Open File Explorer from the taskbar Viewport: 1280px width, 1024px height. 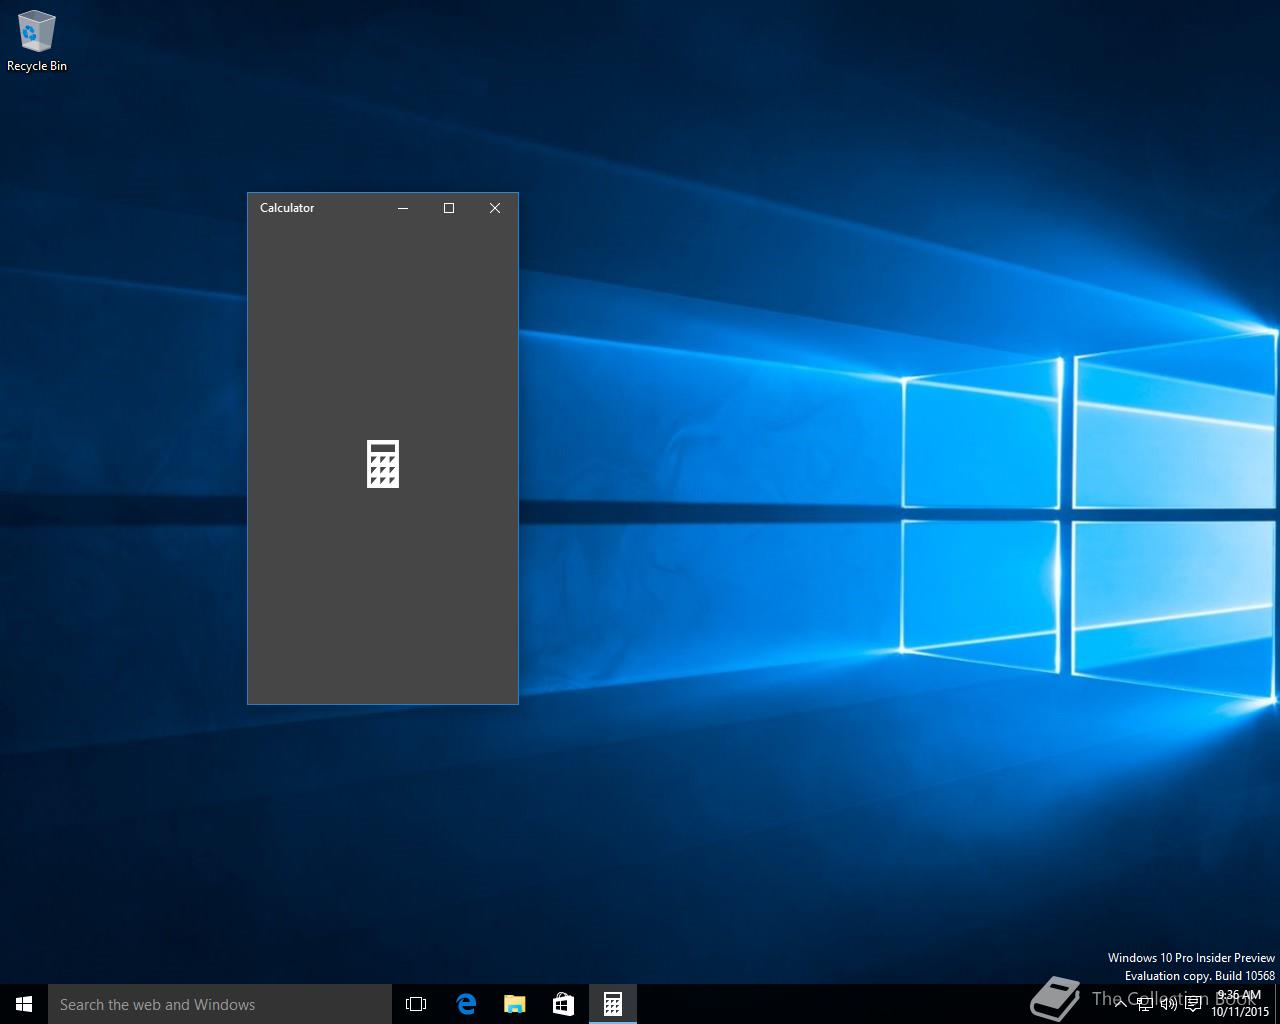pyautogui.click(x=514, y=1004)
